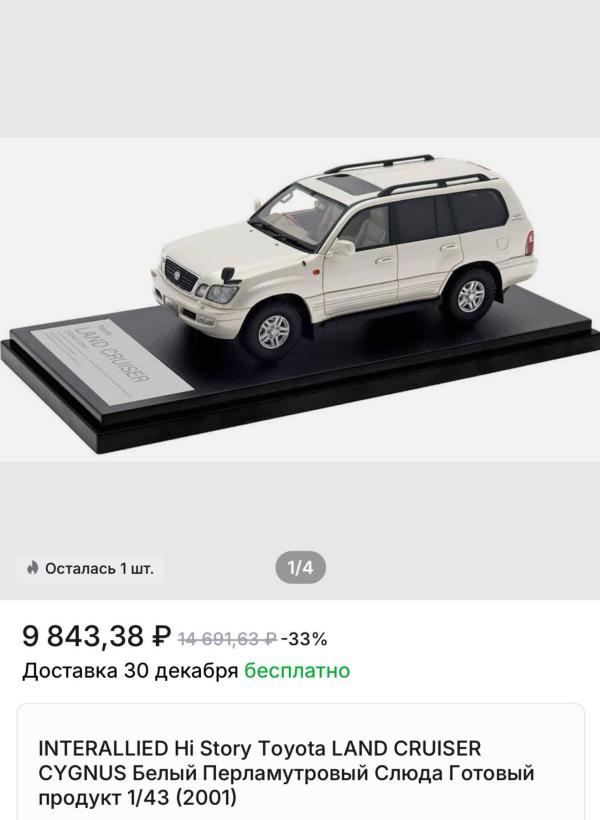Image resolution: width=600 pixels, height=820 pixels.
Task: Tap the 'Осталась 1 шт.' stock badge
Action: pos(90,568)
